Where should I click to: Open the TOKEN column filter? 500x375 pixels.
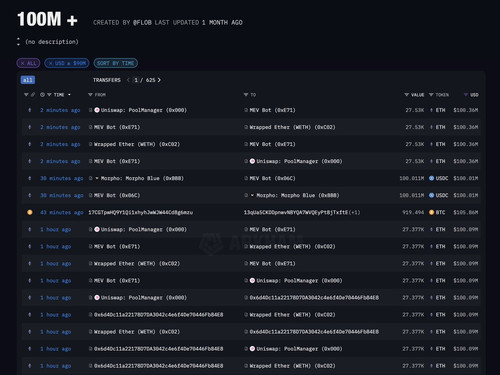tap(431, 95)
